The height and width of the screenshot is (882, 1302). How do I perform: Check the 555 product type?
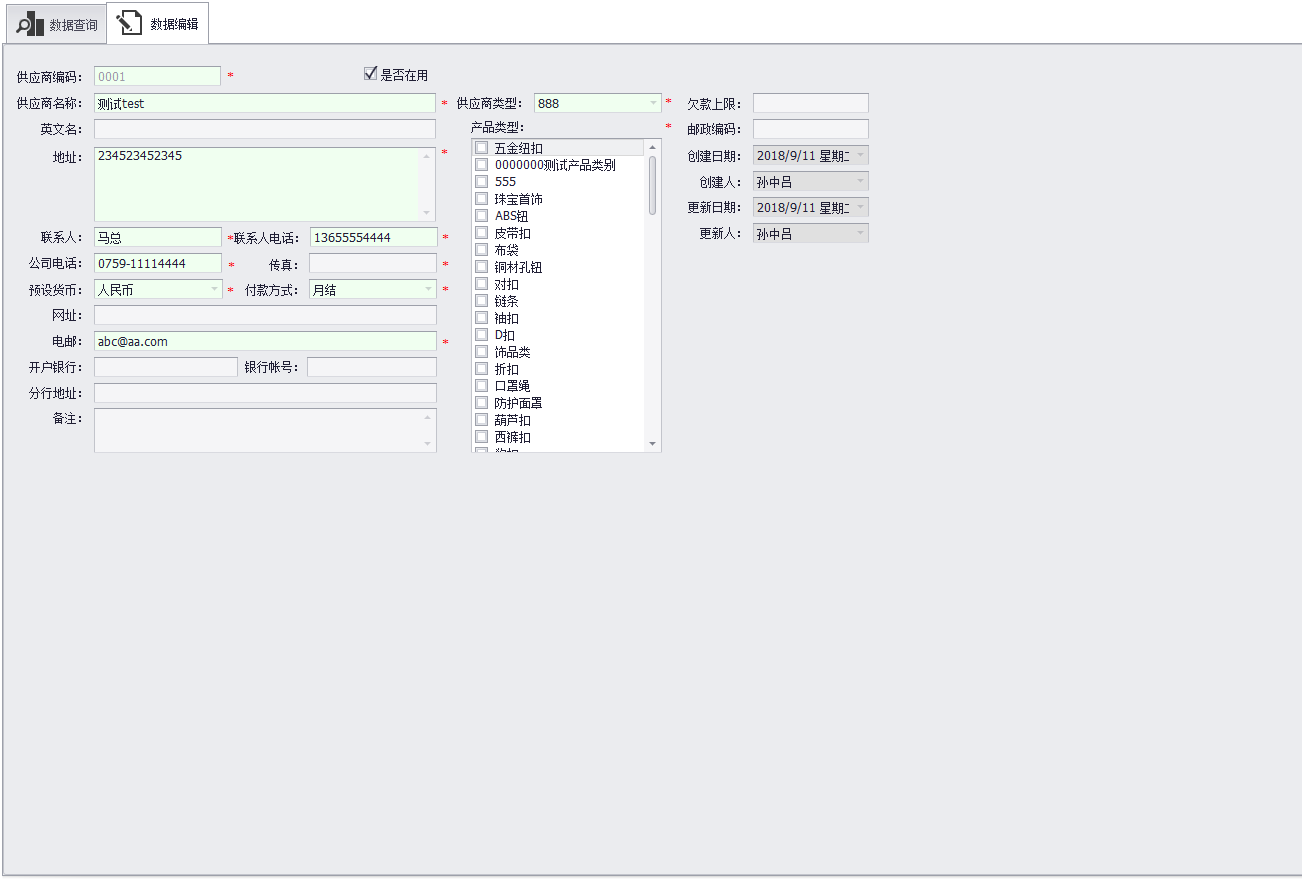click(481, 181)
